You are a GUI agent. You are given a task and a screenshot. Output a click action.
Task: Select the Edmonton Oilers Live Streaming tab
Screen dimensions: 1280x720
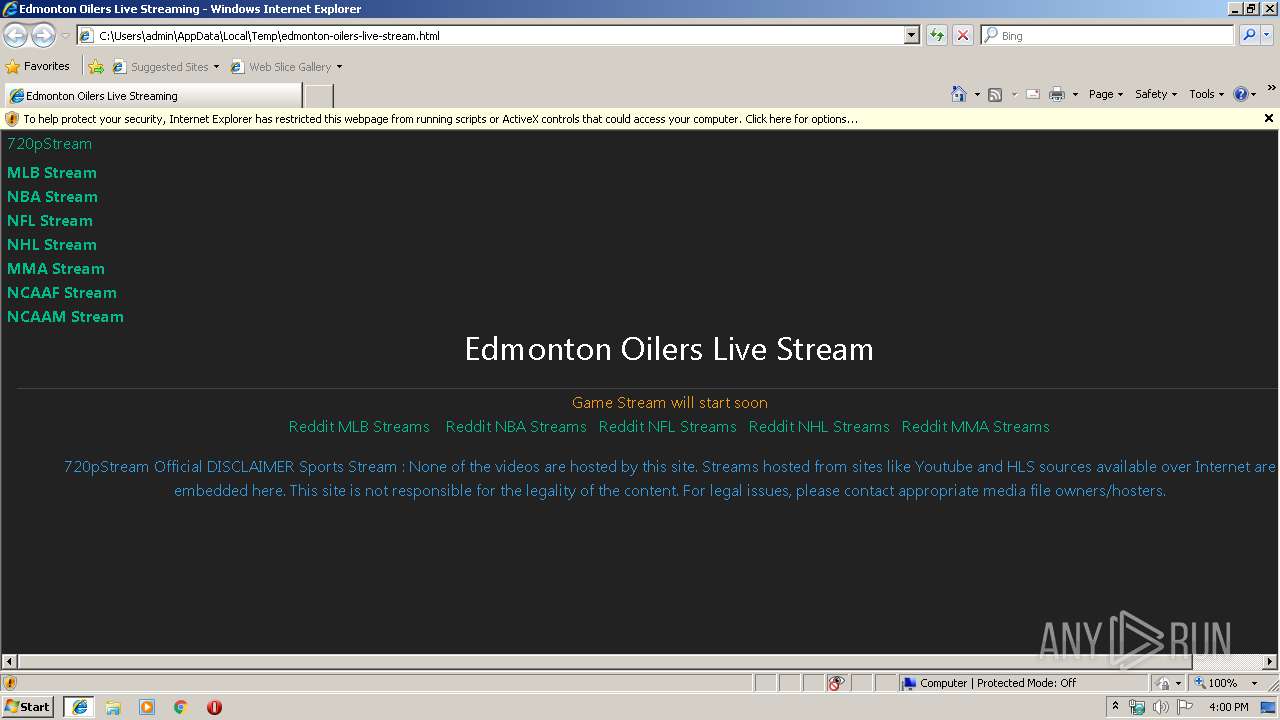pyautogui.click(x=152, y=96)
